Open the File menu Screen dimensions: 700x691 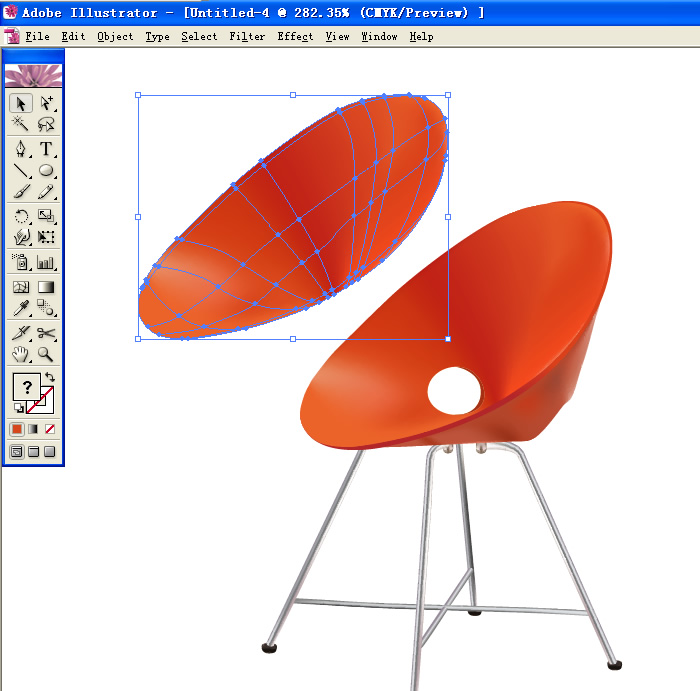[x=38, y=37]
